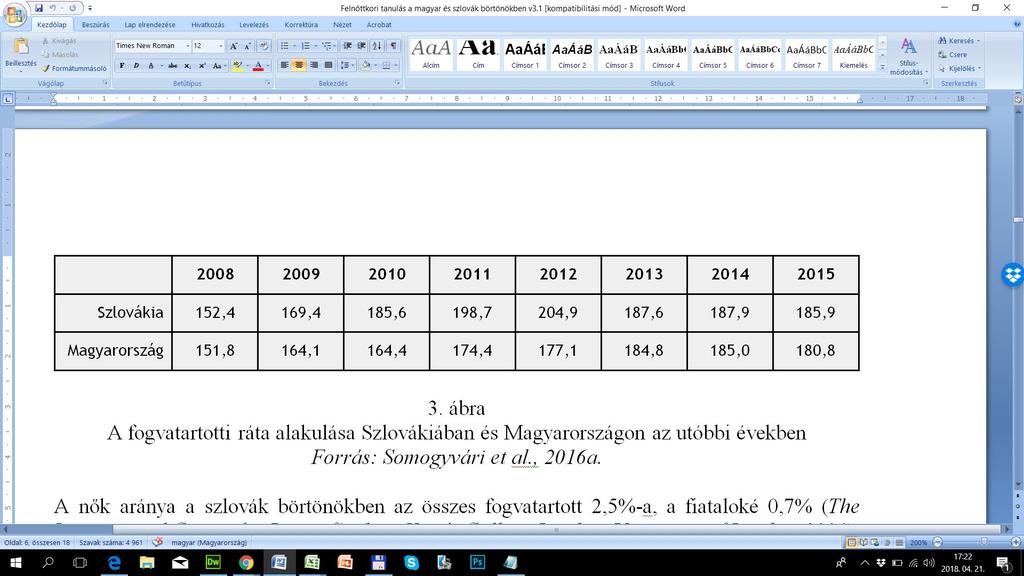Switch to the Levelezés tab

[x=254, y=25]
